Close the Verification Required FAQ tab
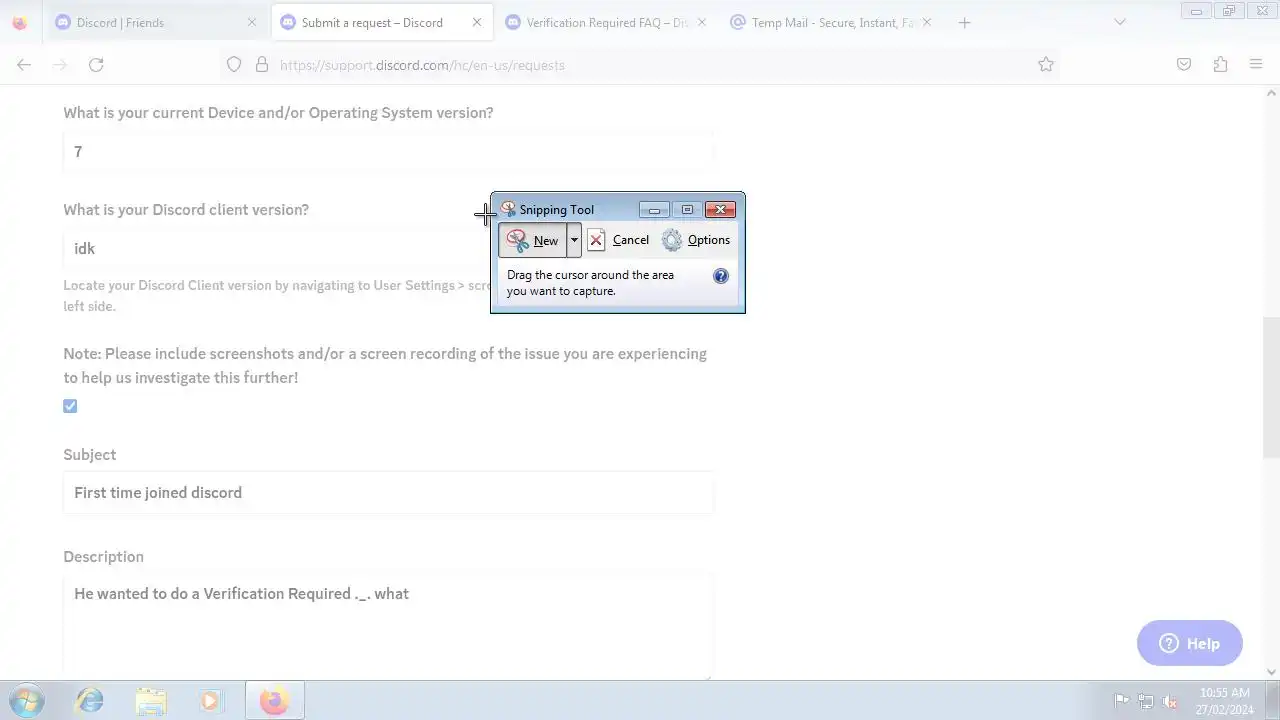 coord(701,22)
